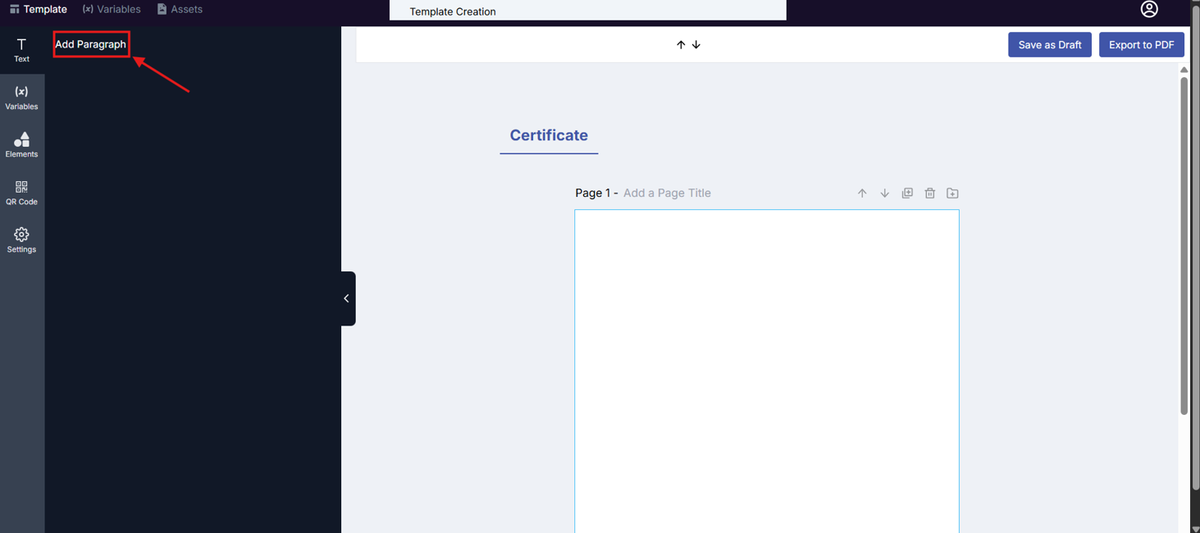Open the Text tool in sidebar

click(21, 50)
